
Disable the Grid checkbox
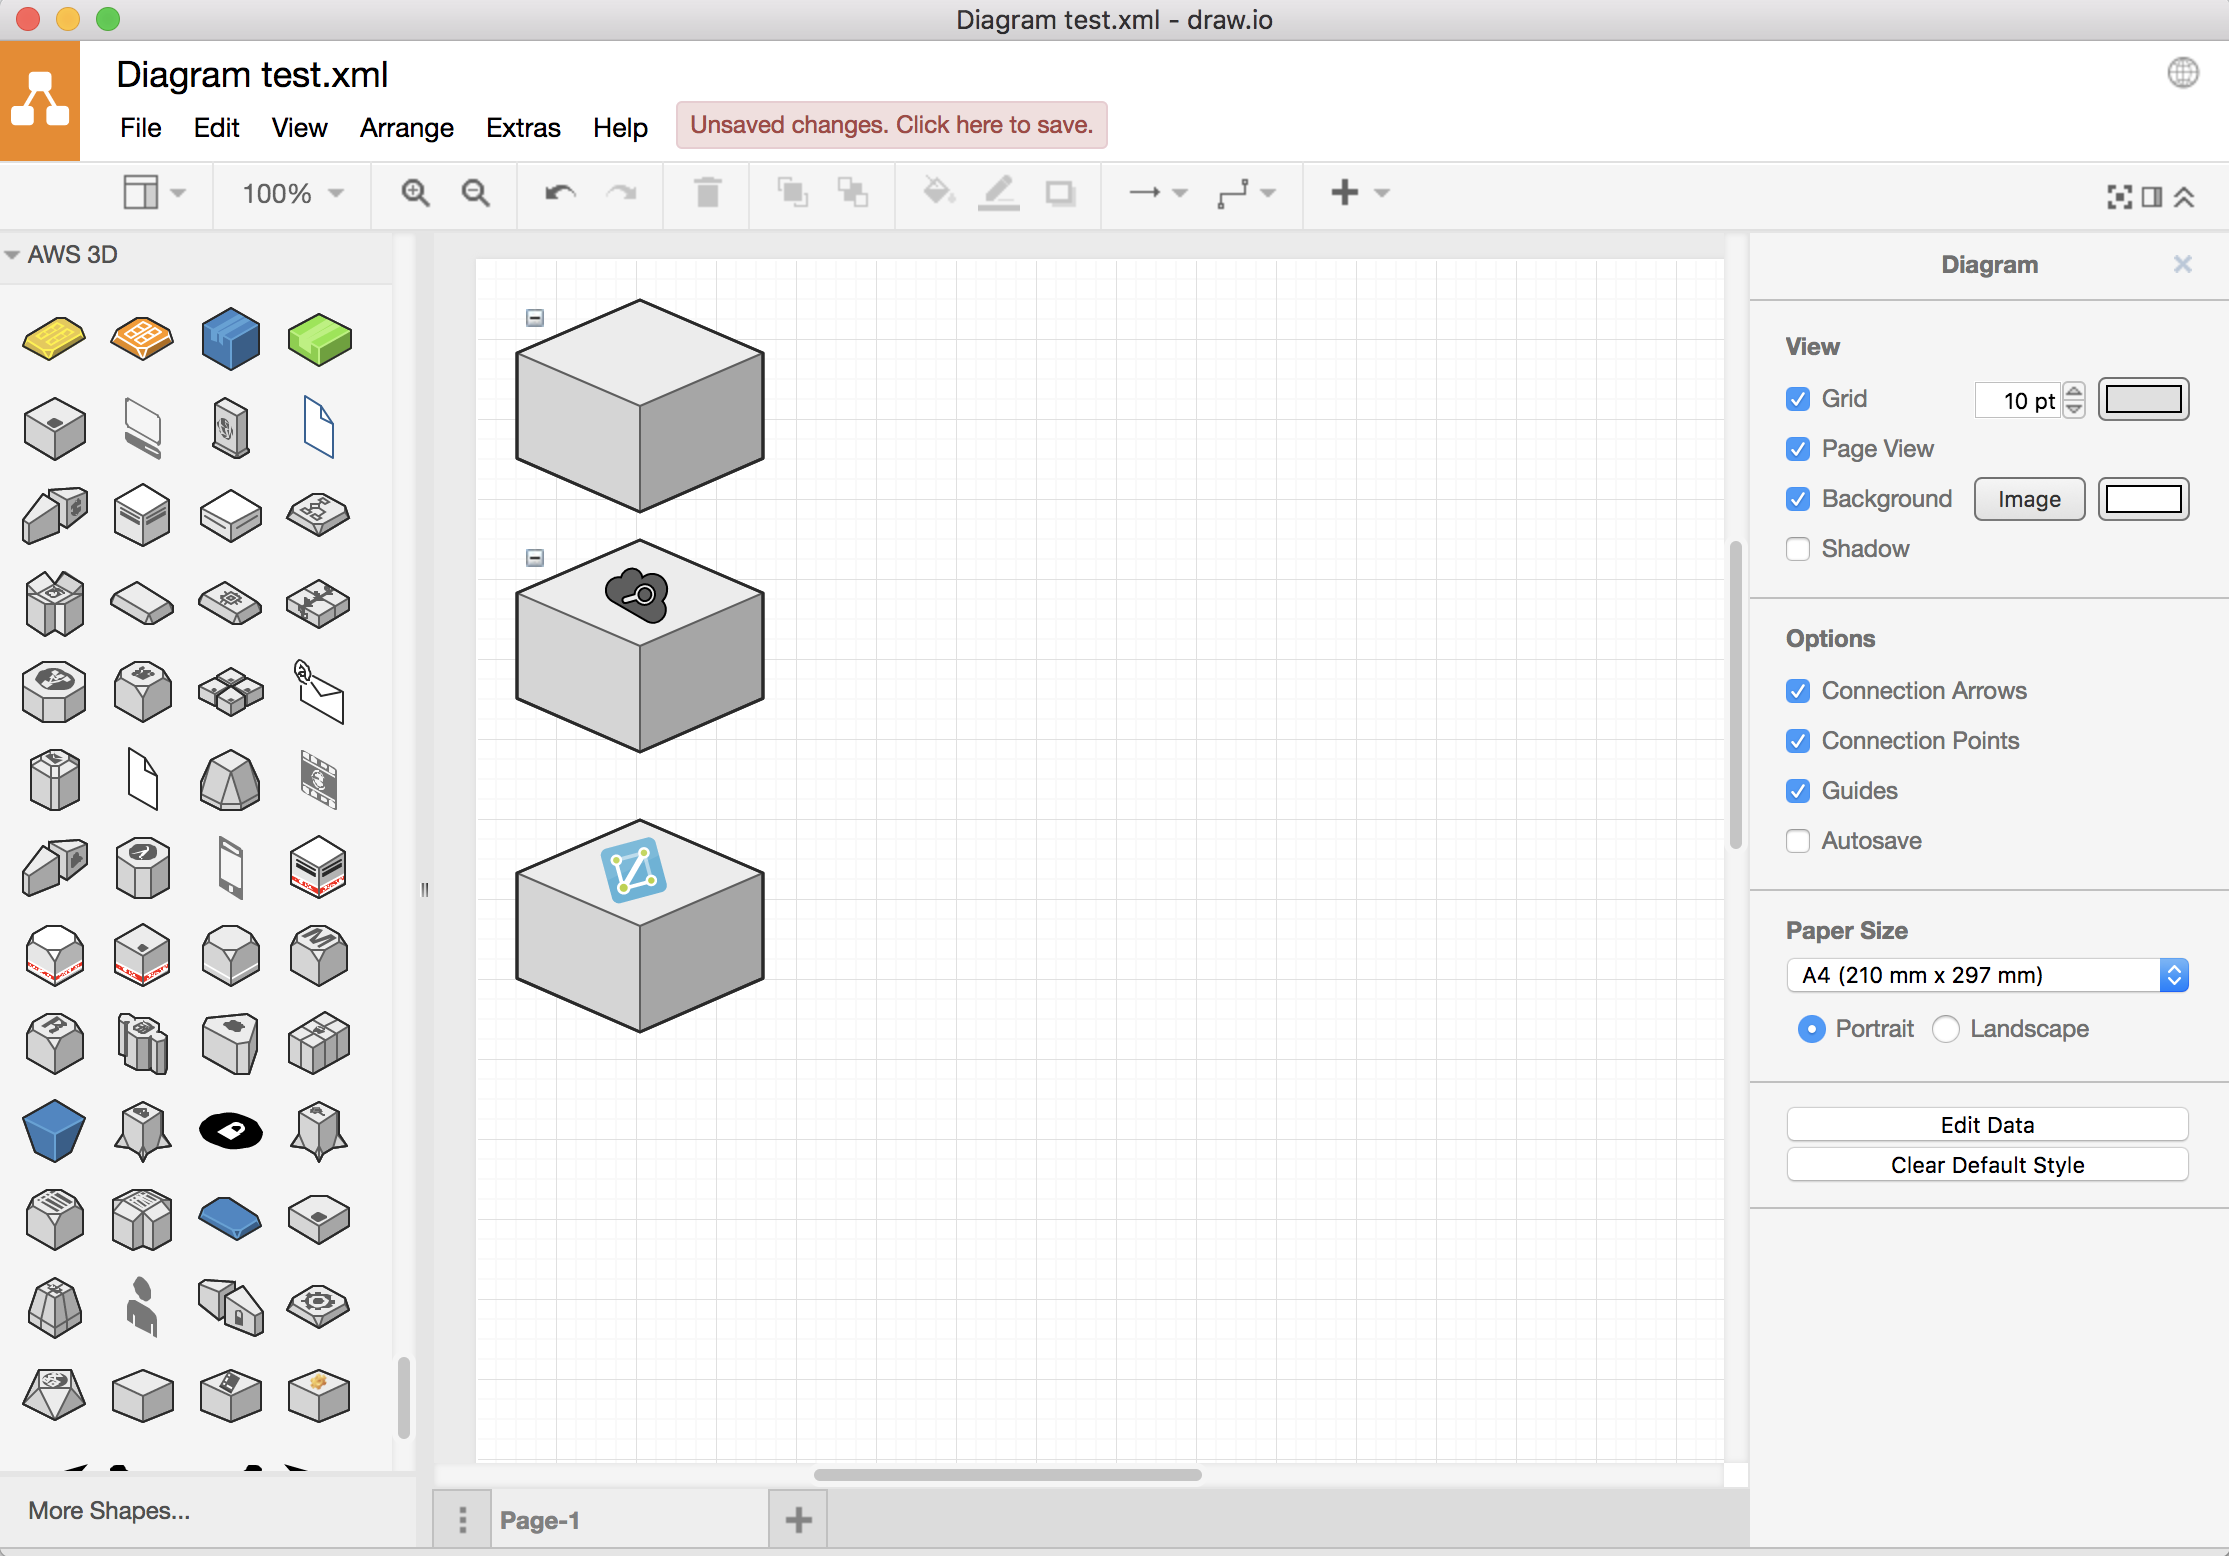1798,399
